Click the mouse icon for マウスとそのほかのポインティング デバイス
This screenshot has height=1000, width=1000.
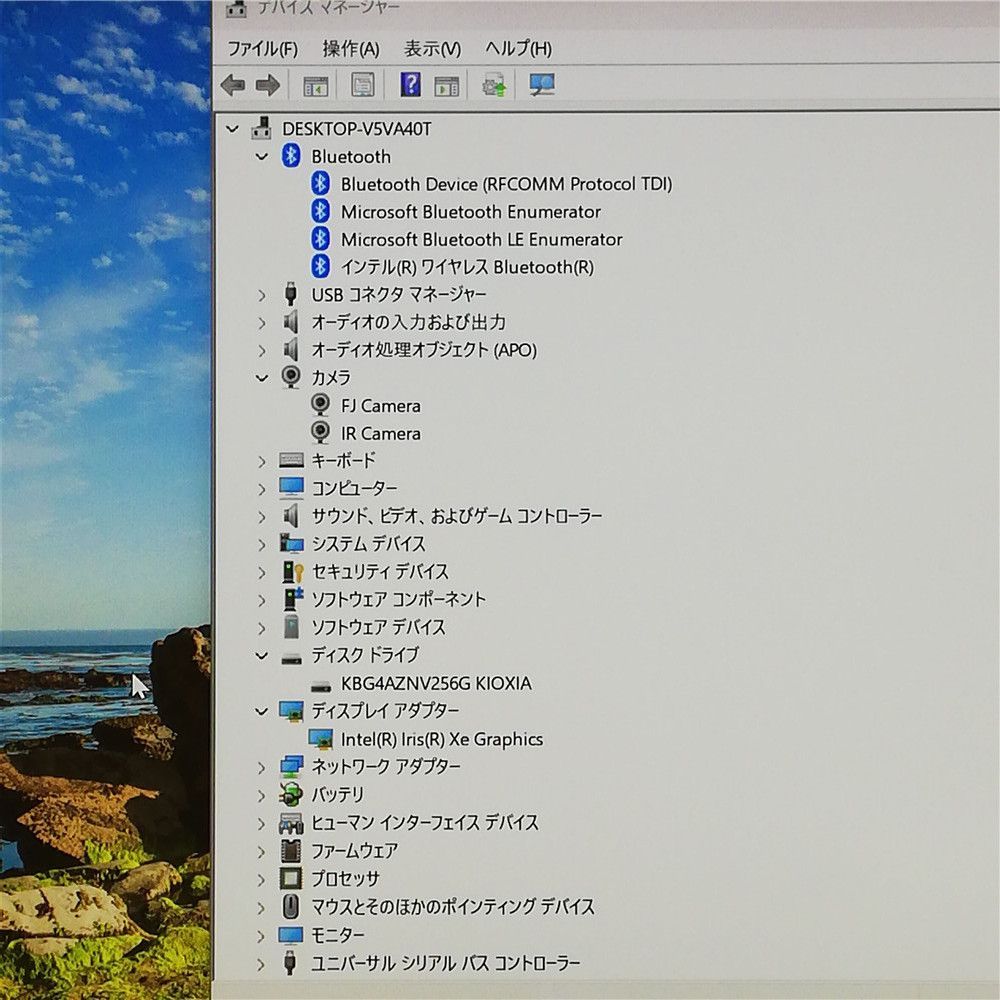pos(291,906)
